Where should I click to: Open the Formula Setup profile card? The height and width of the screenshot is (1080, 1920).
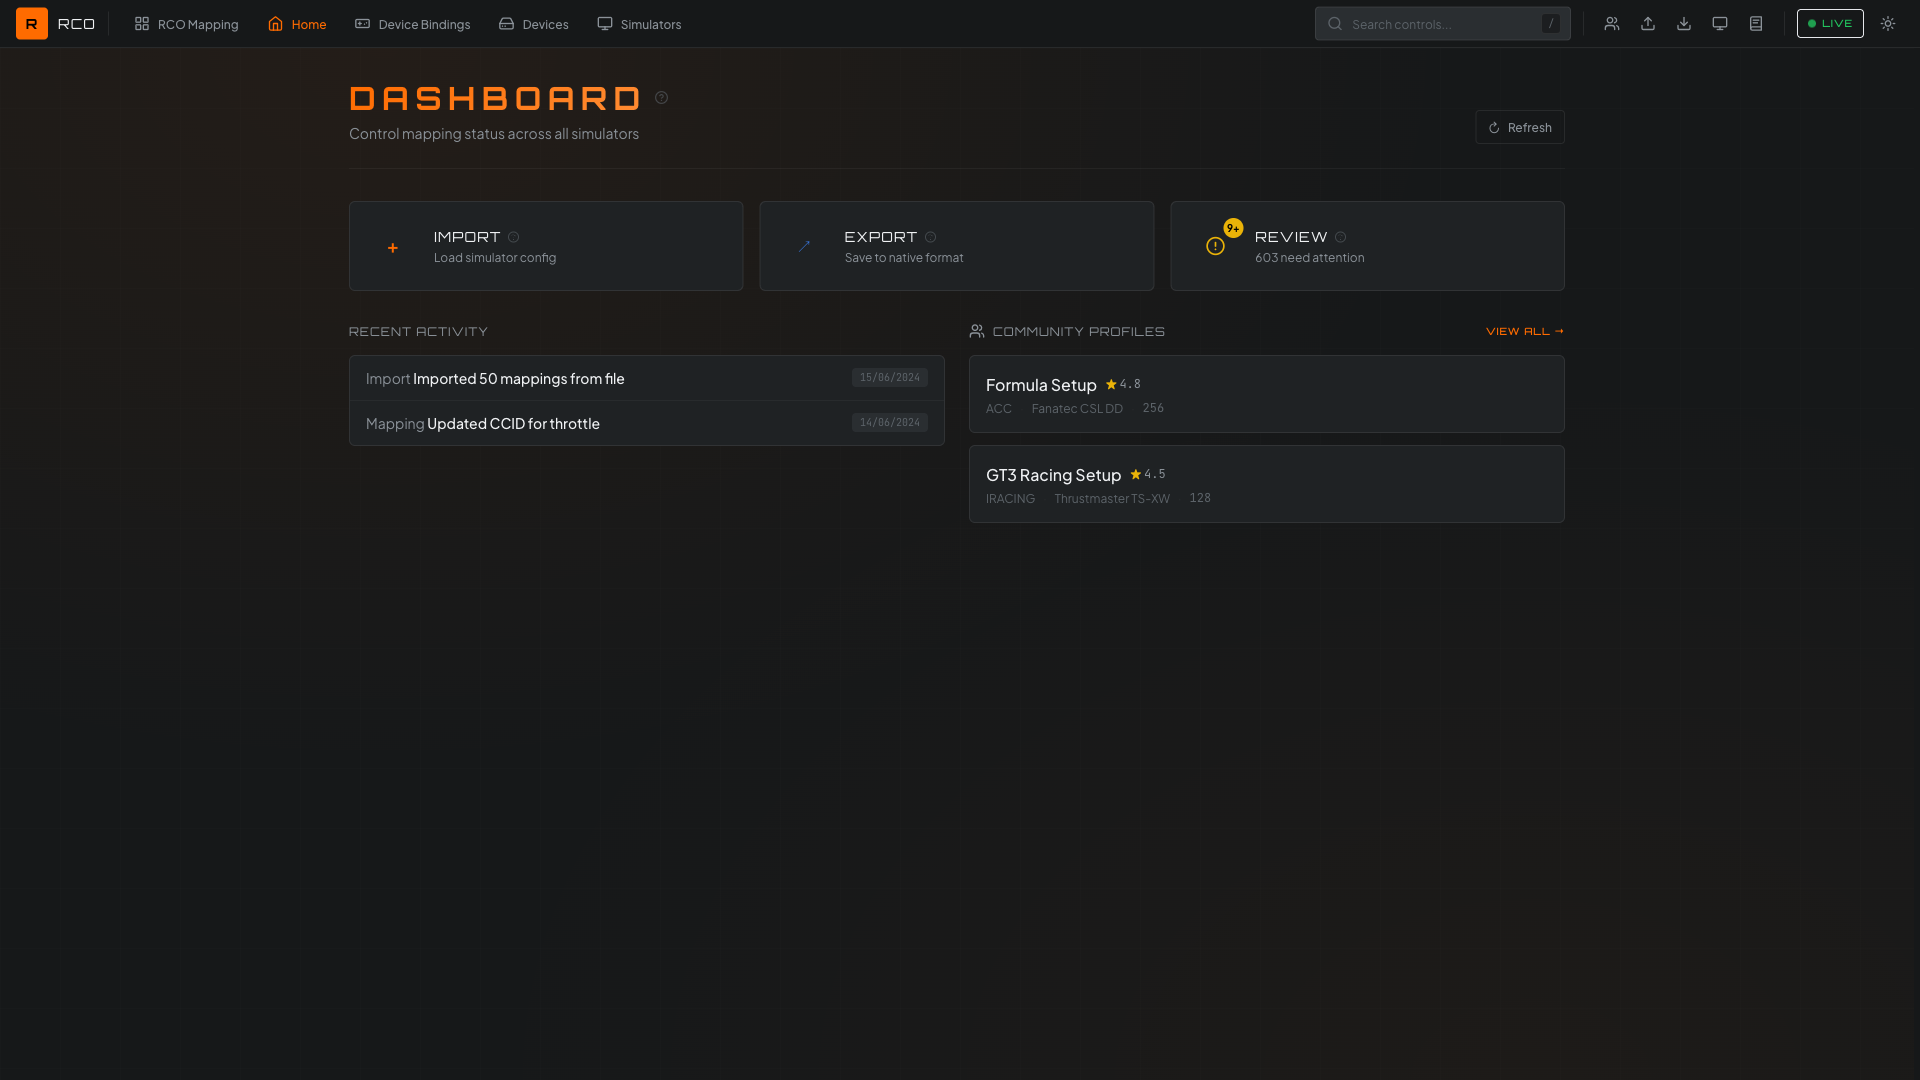tap(1267, 394)
